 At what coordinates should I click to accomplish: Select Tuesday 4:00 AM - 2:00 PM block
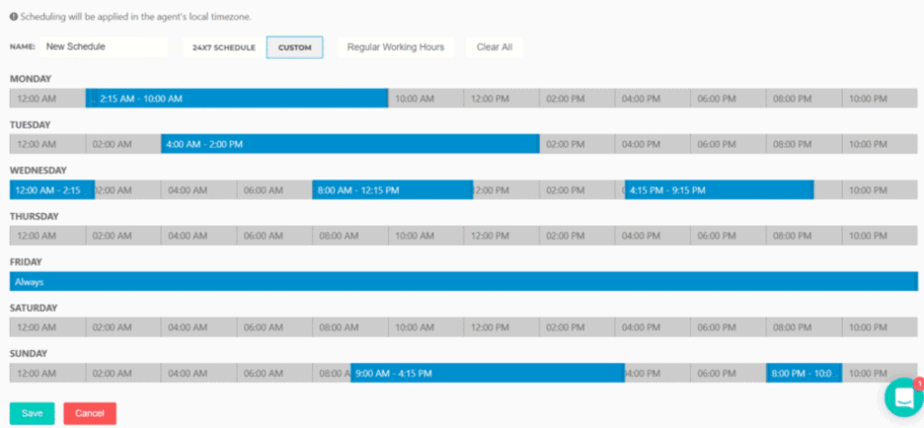pos(350,144)
